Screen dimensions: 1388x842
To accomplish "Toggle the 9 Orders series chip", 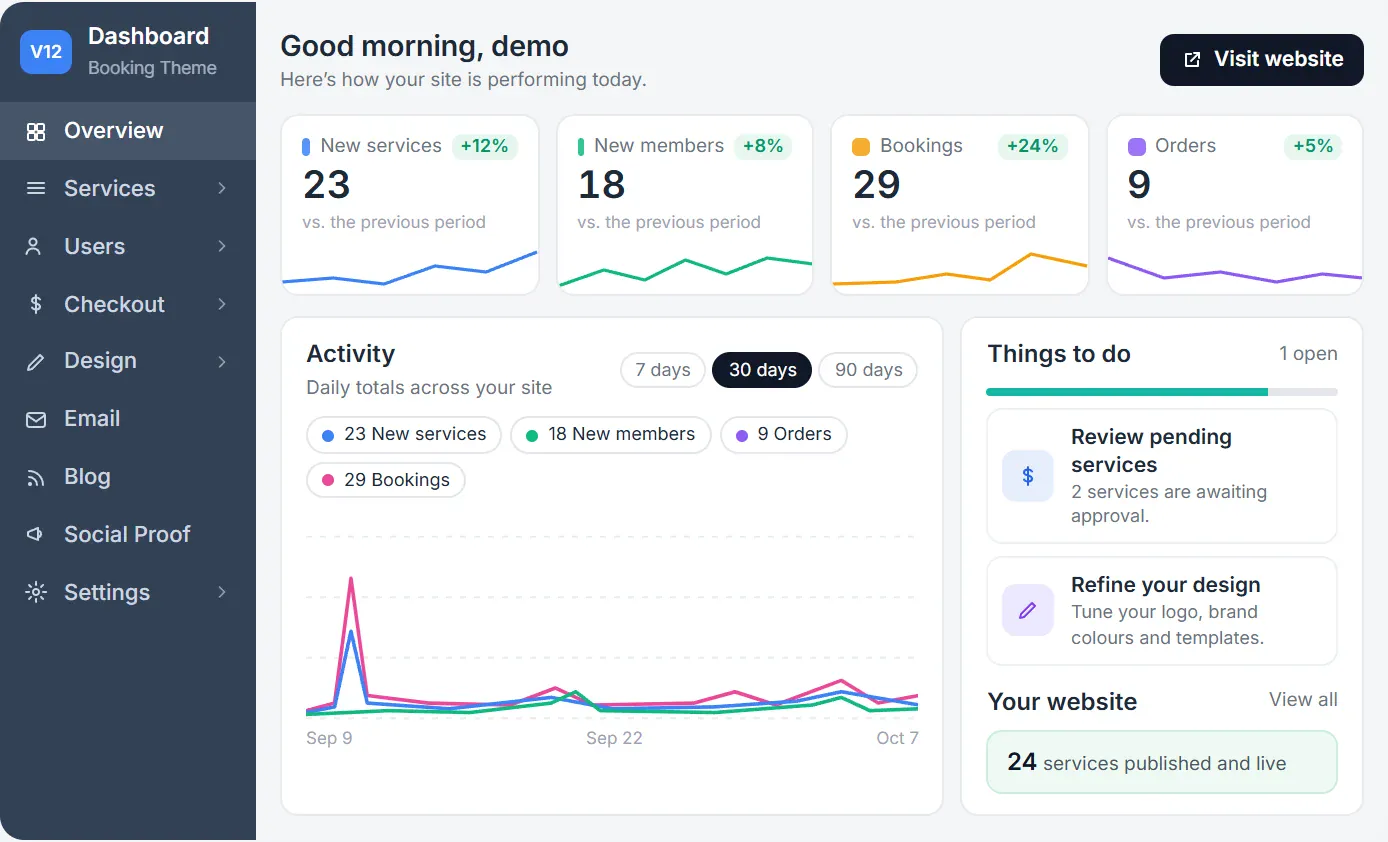I will click(784, 435).
